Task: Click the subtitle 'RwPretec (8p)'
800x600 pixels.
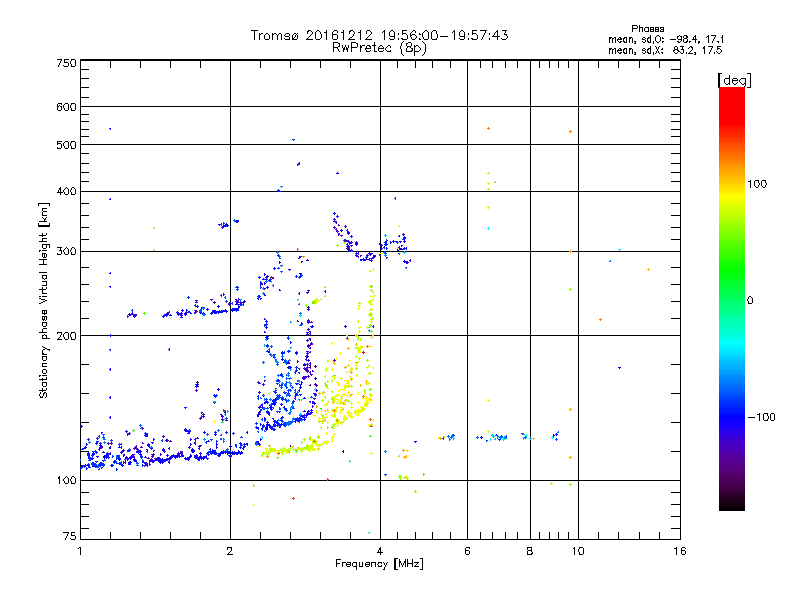Action: (x=379, y=48)
